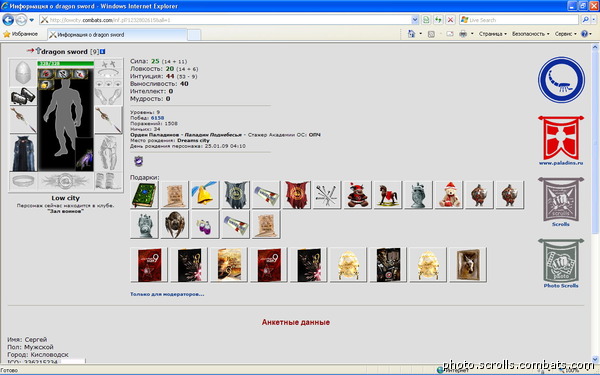Open the Только для модераторов link
600x375 pixels.
pos(167,294)
